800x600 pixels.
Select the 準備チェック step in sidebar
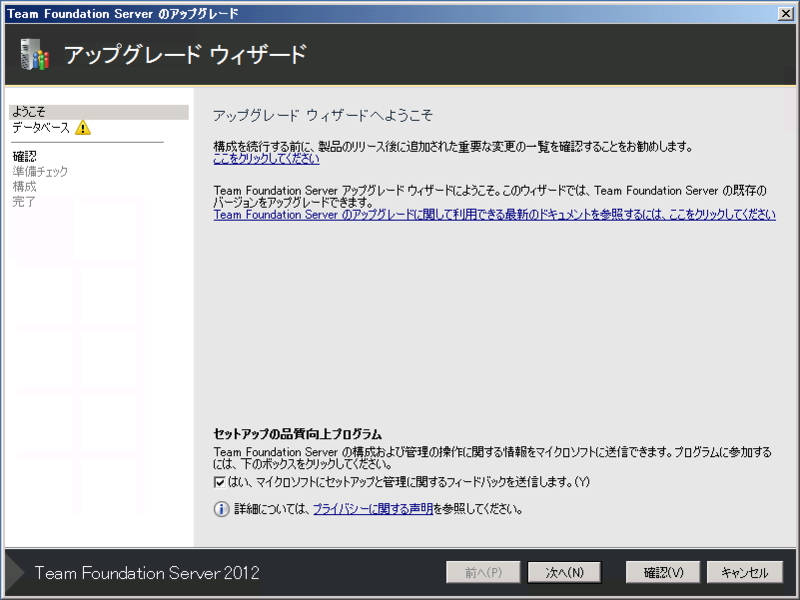pos(40,171)
